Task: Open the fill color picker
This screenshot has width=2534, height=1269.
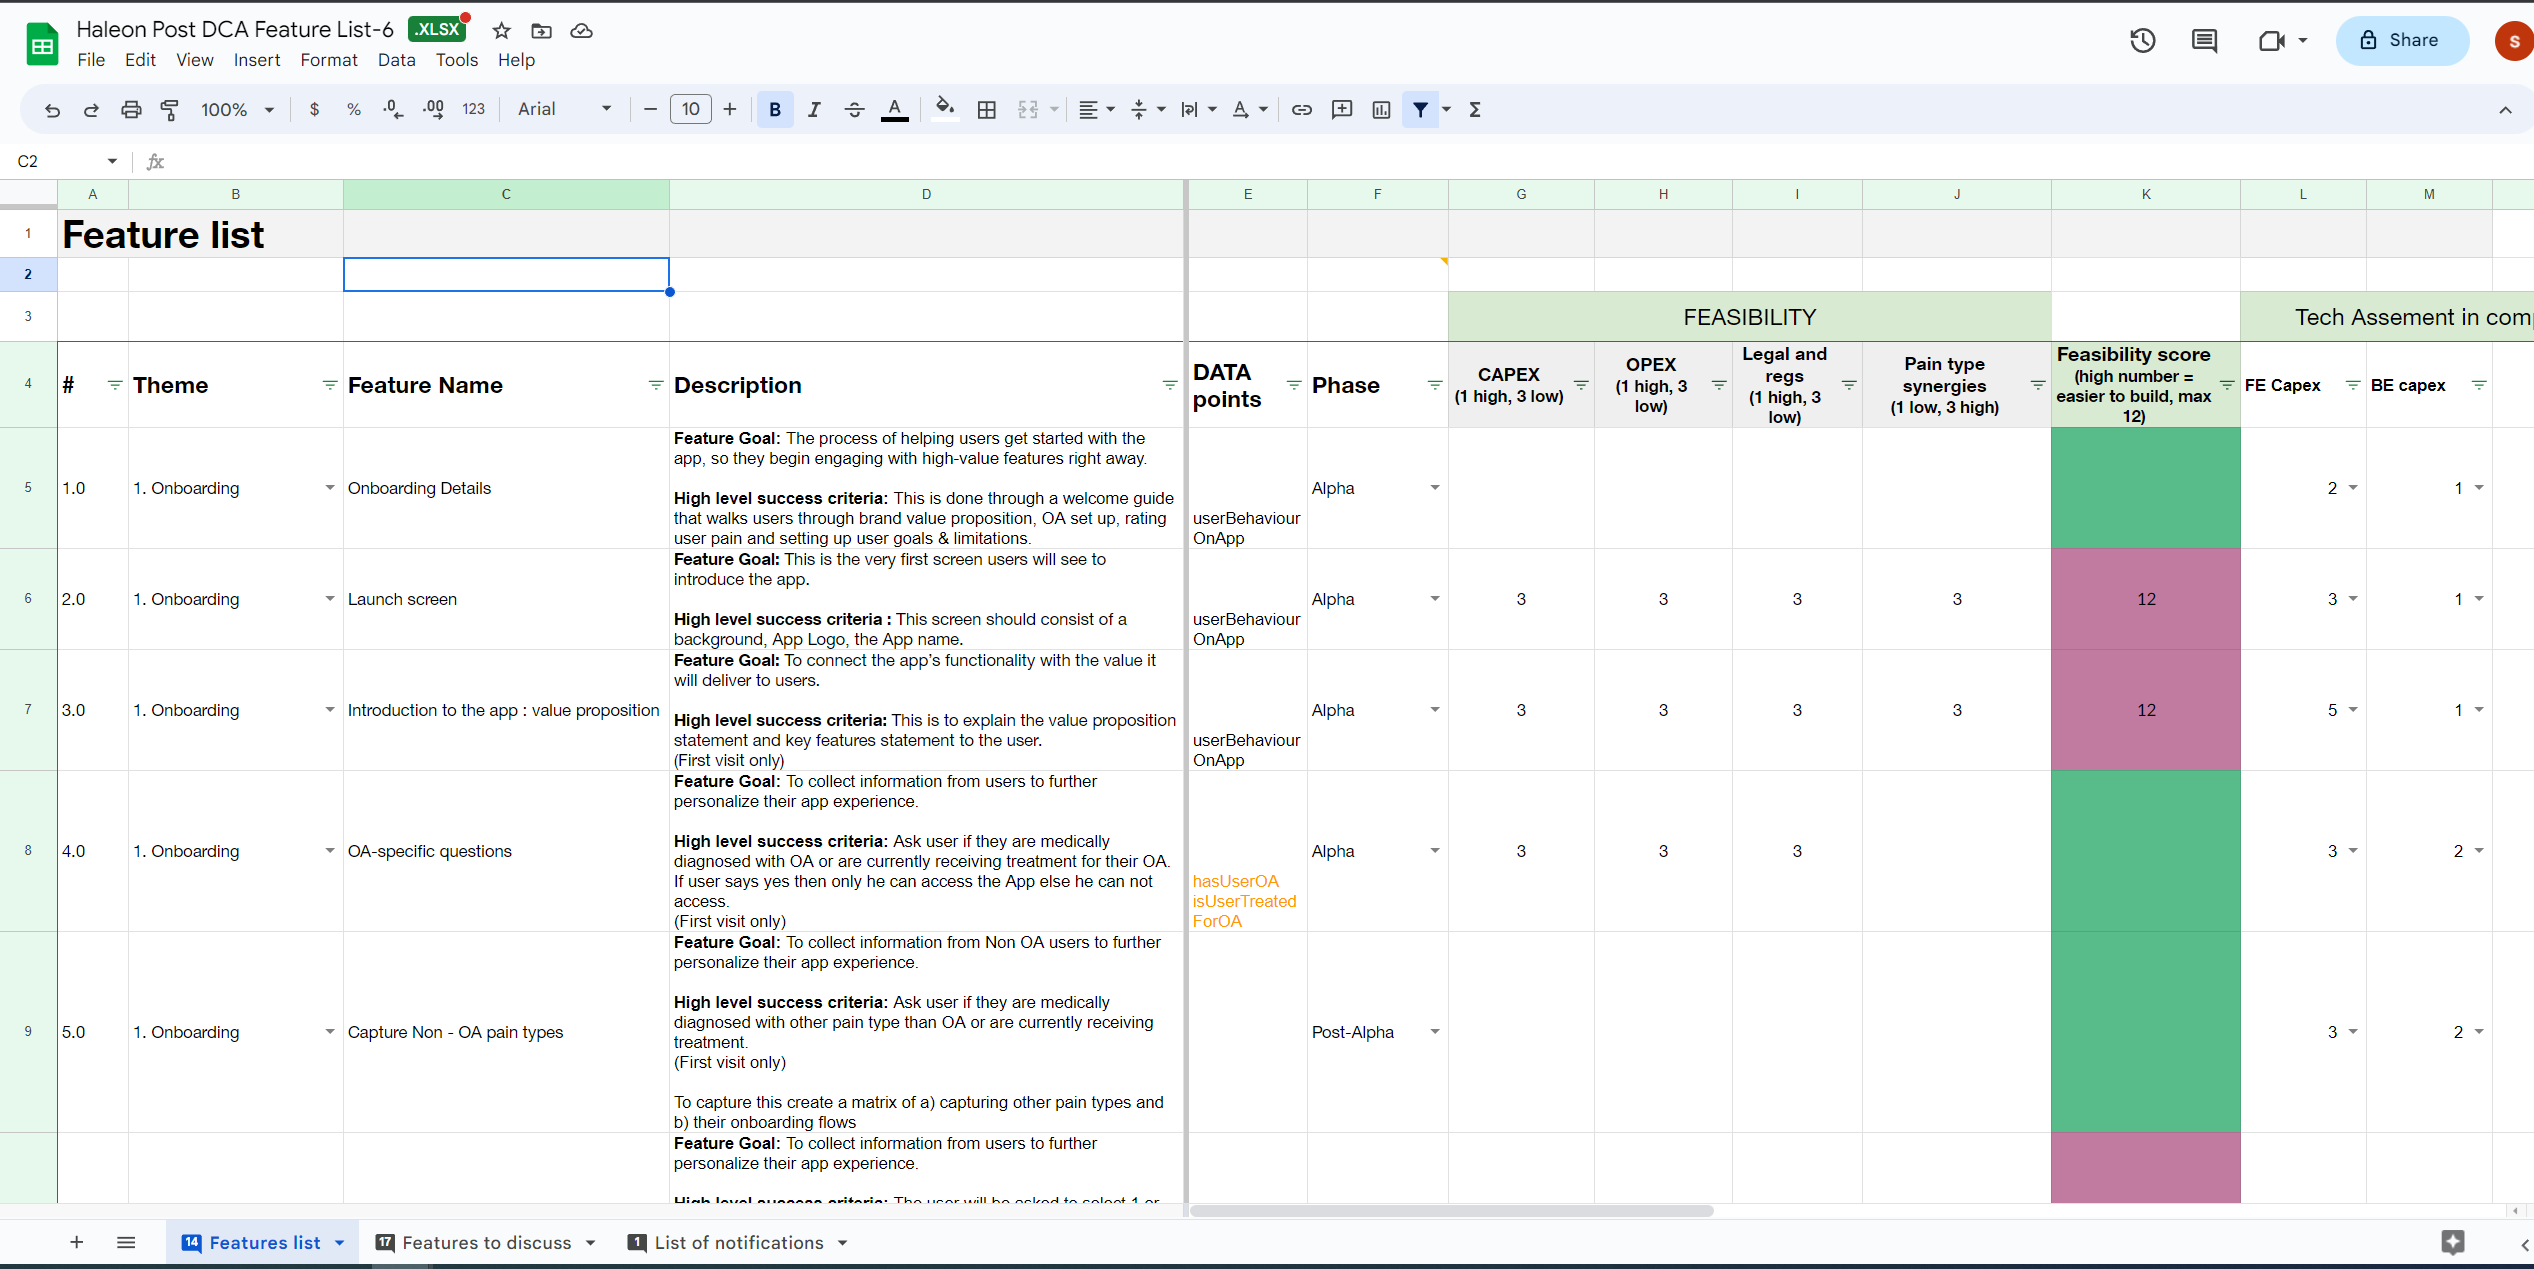Action: point(944,110)
